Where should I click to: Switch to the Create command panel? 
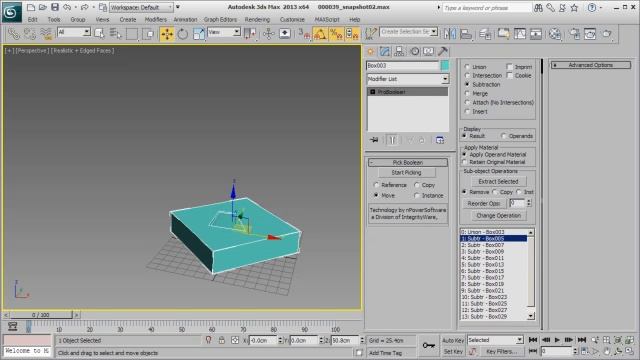(x=371, y=51)
